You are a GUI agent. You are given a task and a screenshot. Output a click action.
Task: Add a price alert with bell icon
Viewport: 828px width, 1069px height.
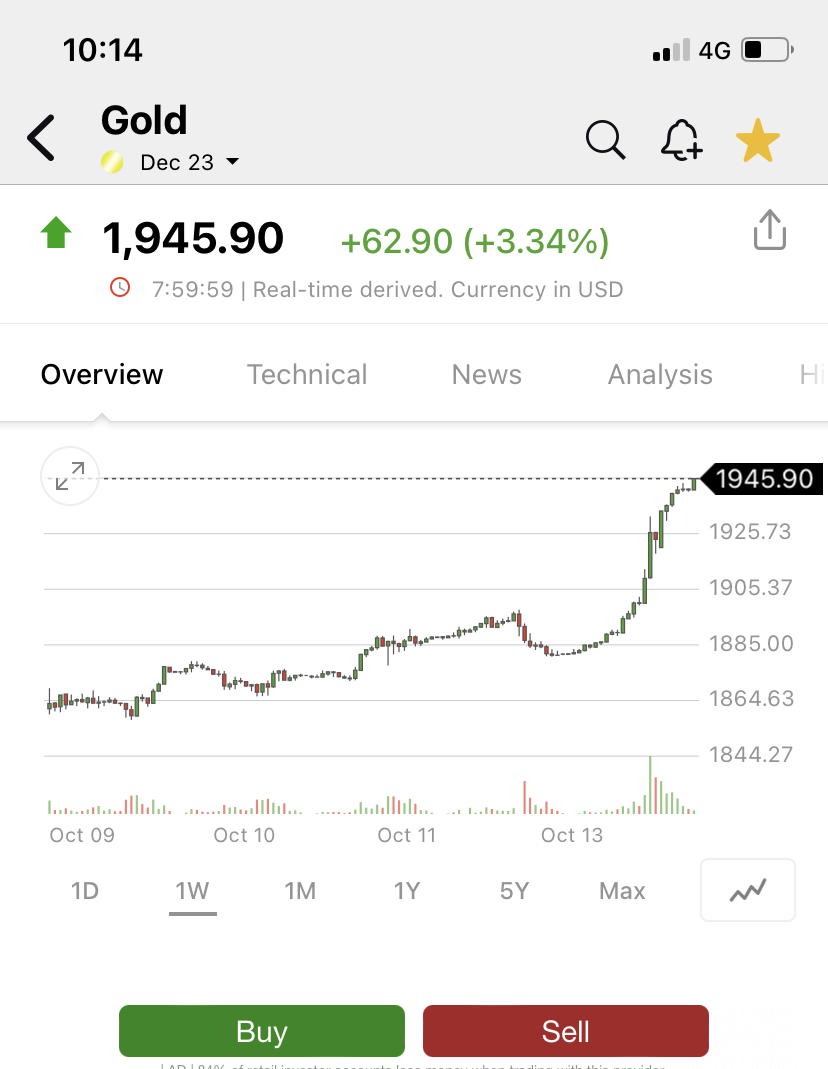click(681, 140)
